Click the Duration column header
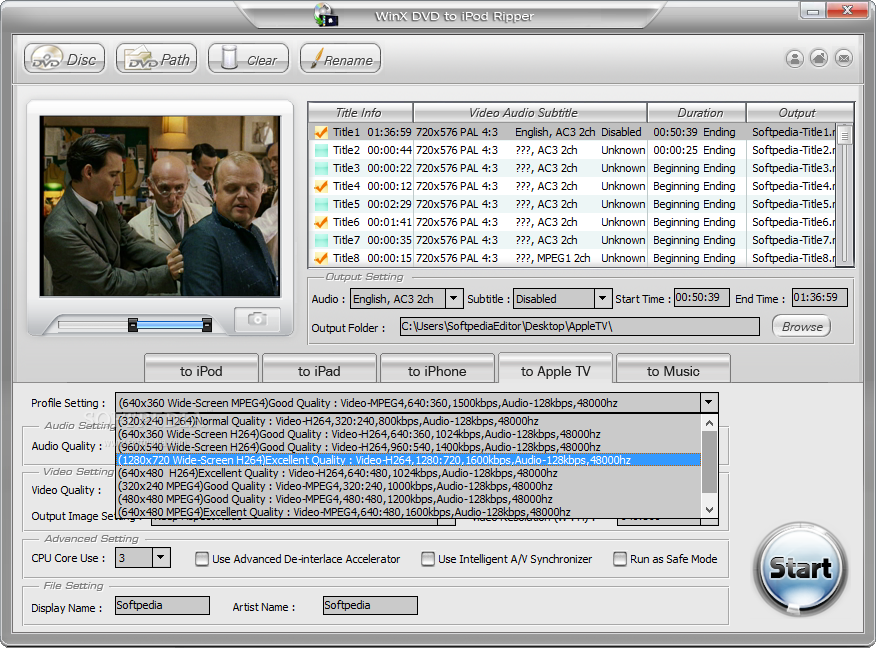 (x=697, y=112)
